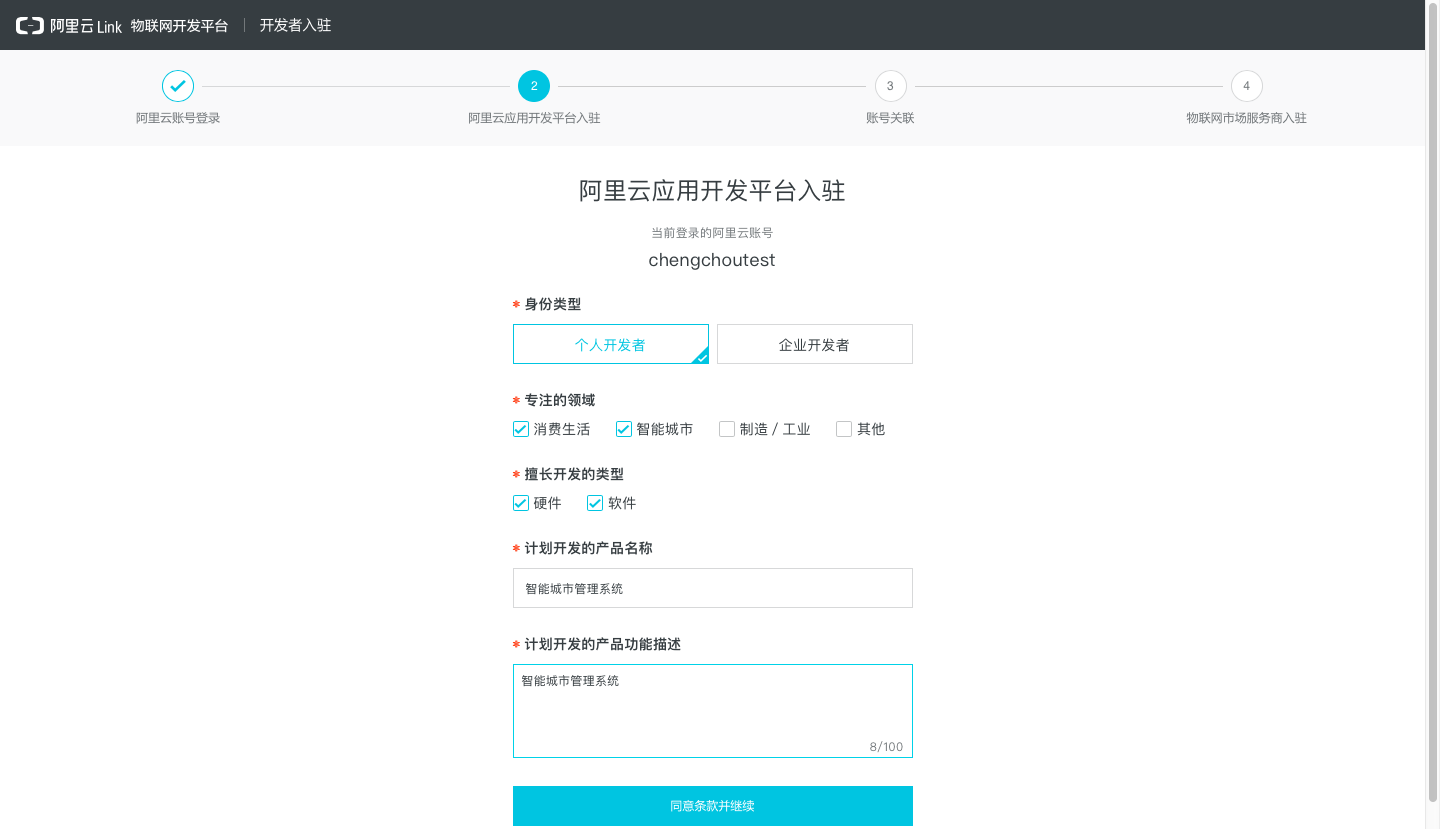Click the step 4 circle indicator
The image size is (1440, 829).
[x=1246, y=86]
